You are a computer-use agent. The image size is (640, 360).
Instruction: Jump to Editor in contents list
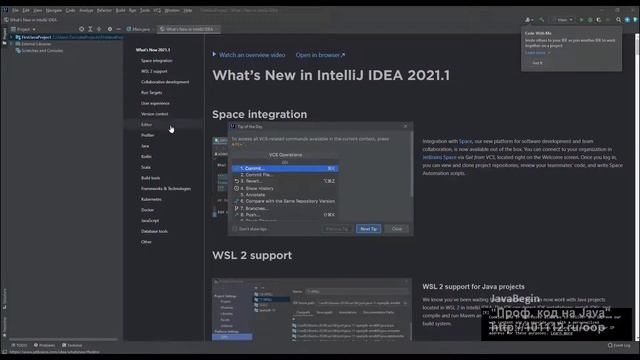click(x=146, y=124)
